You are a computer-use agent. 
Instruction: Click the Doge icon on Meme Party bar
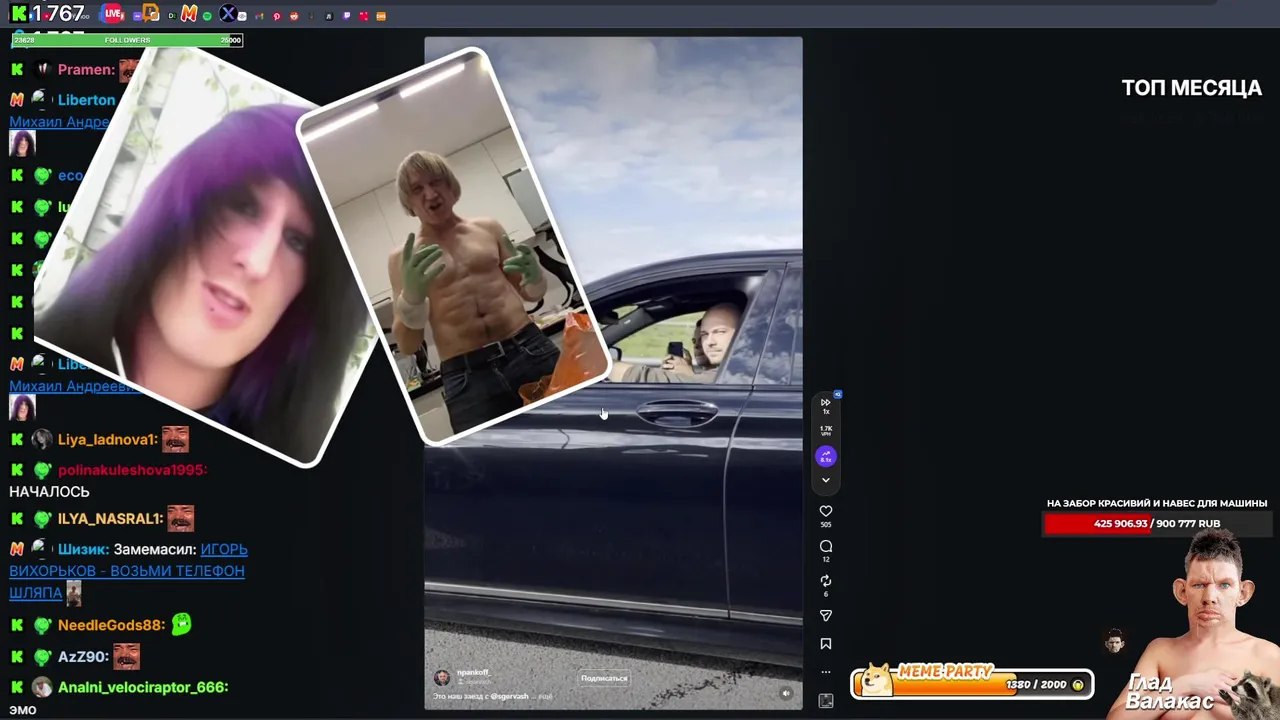click(877, 680)
